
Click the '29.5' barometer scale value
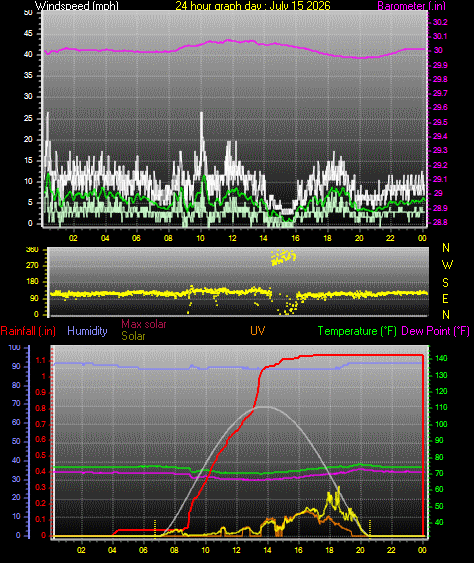440,122
